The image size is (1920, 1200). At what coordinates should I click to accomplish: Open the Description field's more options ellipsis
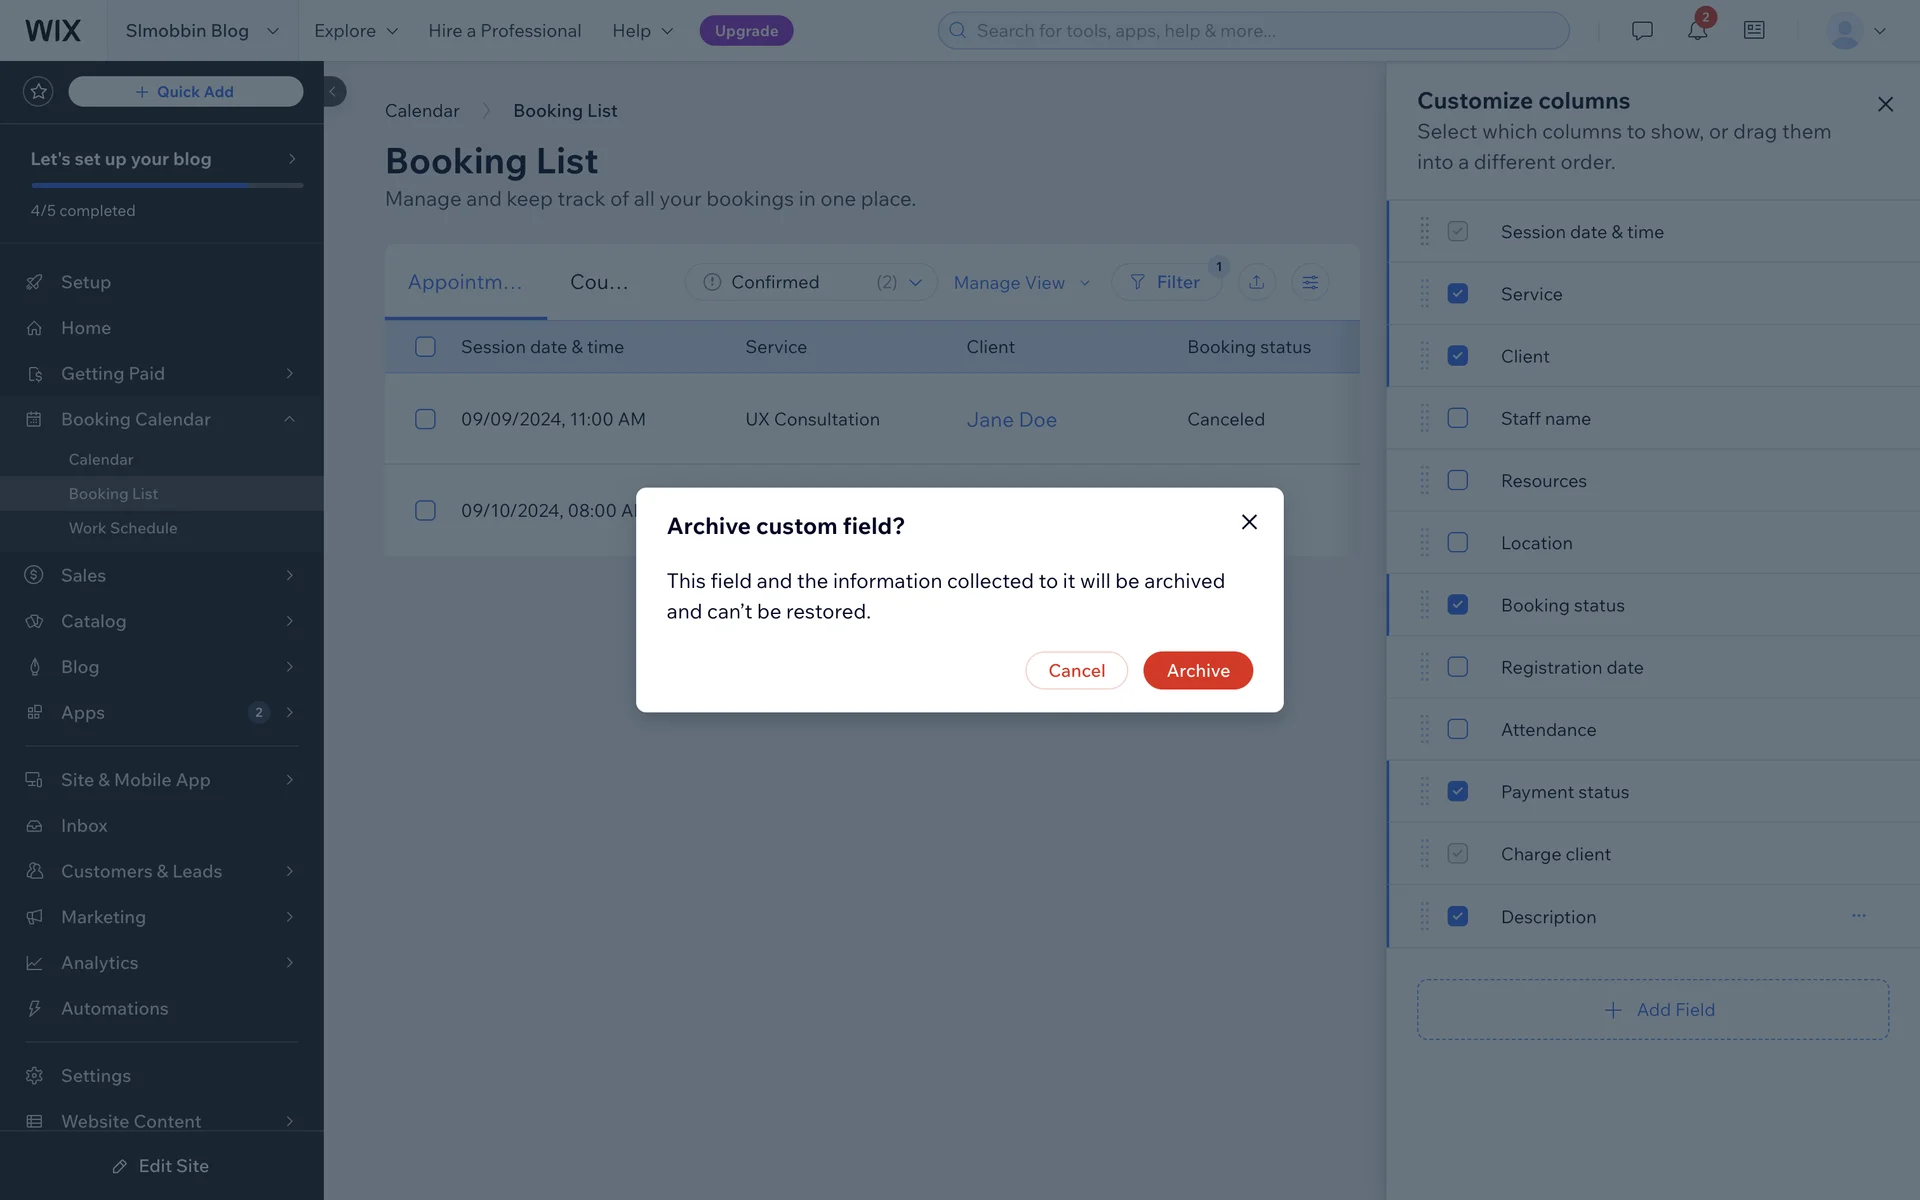click(x=1858, y=916)
